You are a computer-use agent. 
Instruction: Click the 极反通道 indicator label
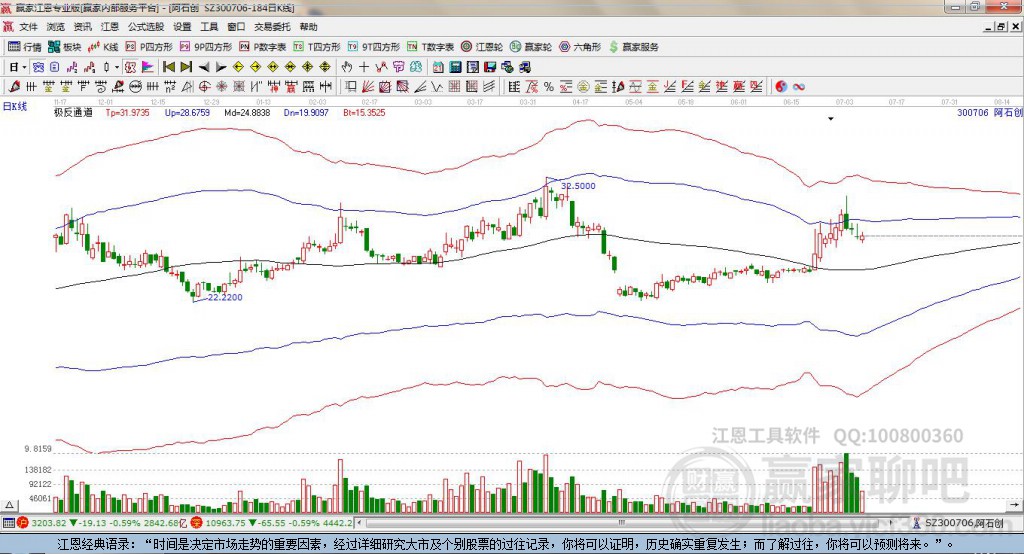(x=73, y=112)
